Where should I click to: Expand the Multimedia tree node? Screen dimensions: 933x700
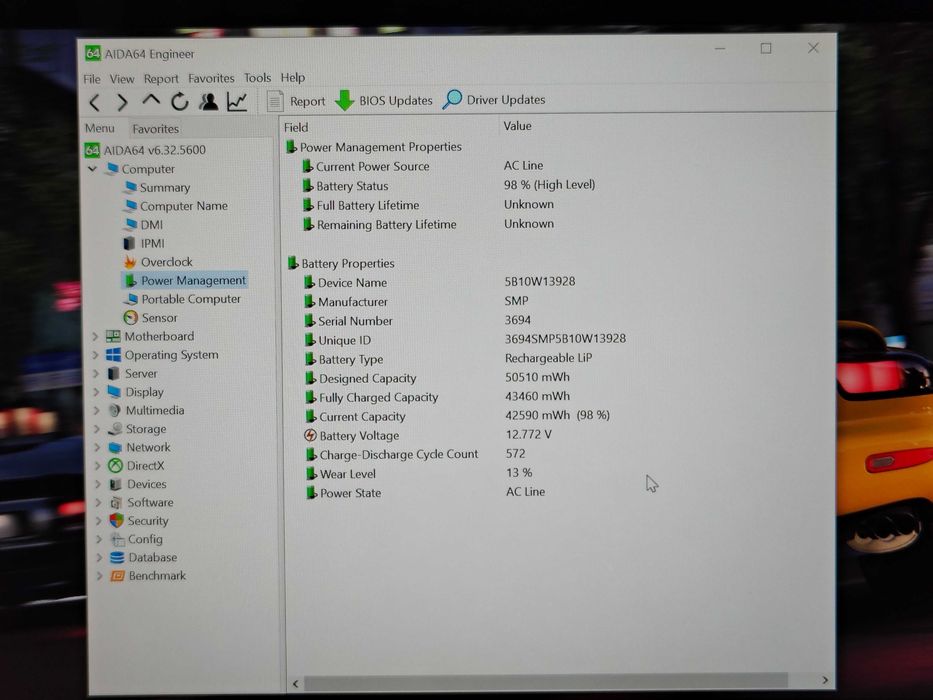pyautogui.click(x=97, y=411)
